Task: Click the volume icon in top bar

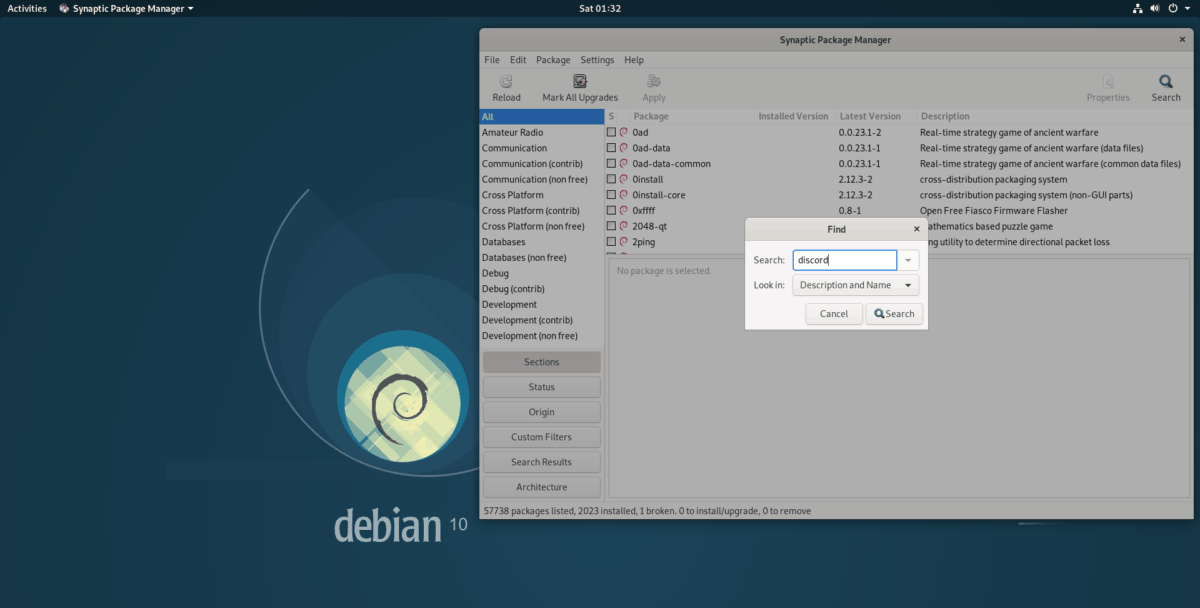Action: click(1155, 8)
